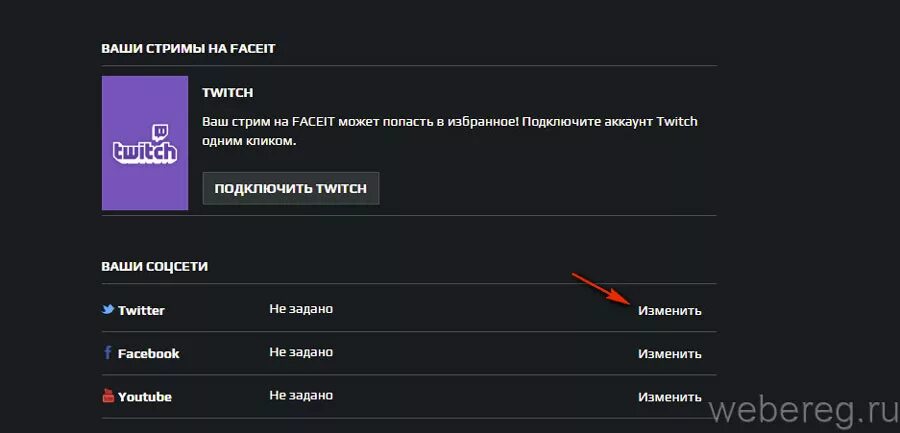Click "Изменить" in the Twitter row
Image resolution: width=900 pixels, height=433 pixels.
click(669, 310)
